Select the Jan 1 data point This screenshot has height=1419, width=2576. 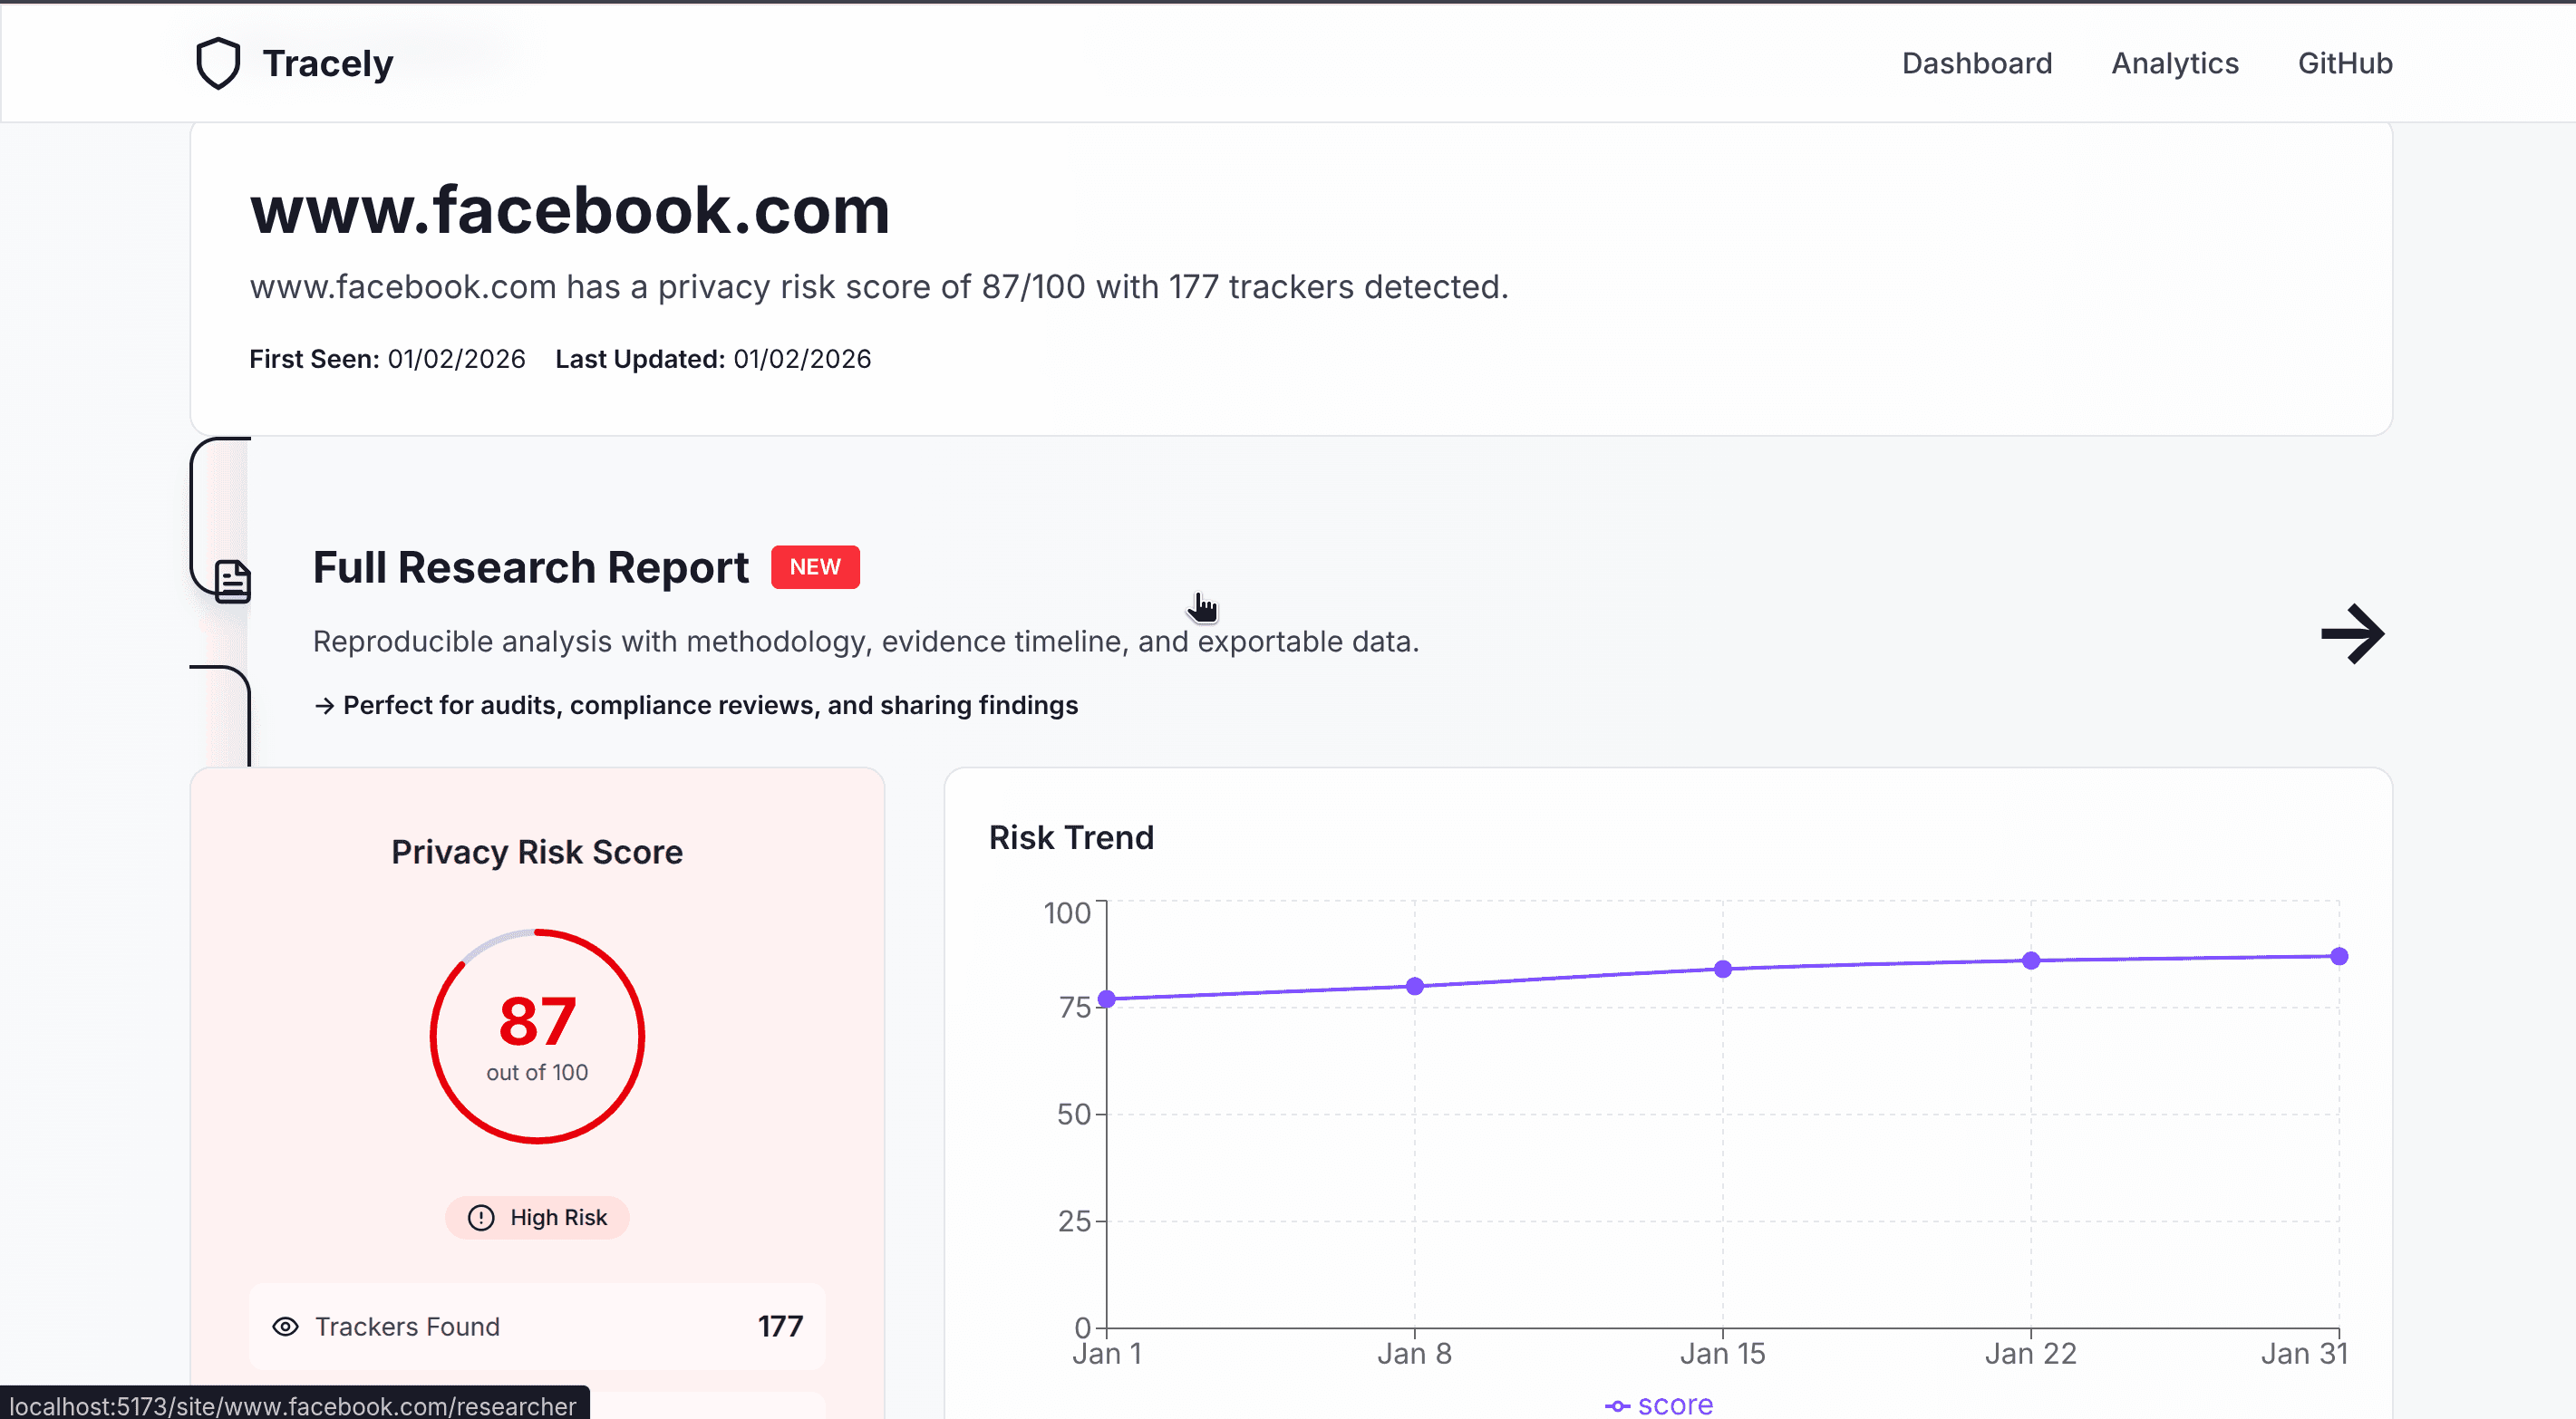point(1107,999)
